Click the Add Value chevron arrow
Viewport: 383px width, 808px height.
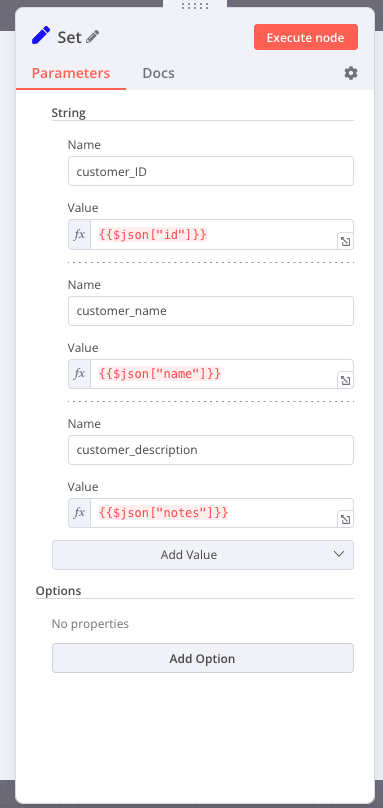[339, 554]
